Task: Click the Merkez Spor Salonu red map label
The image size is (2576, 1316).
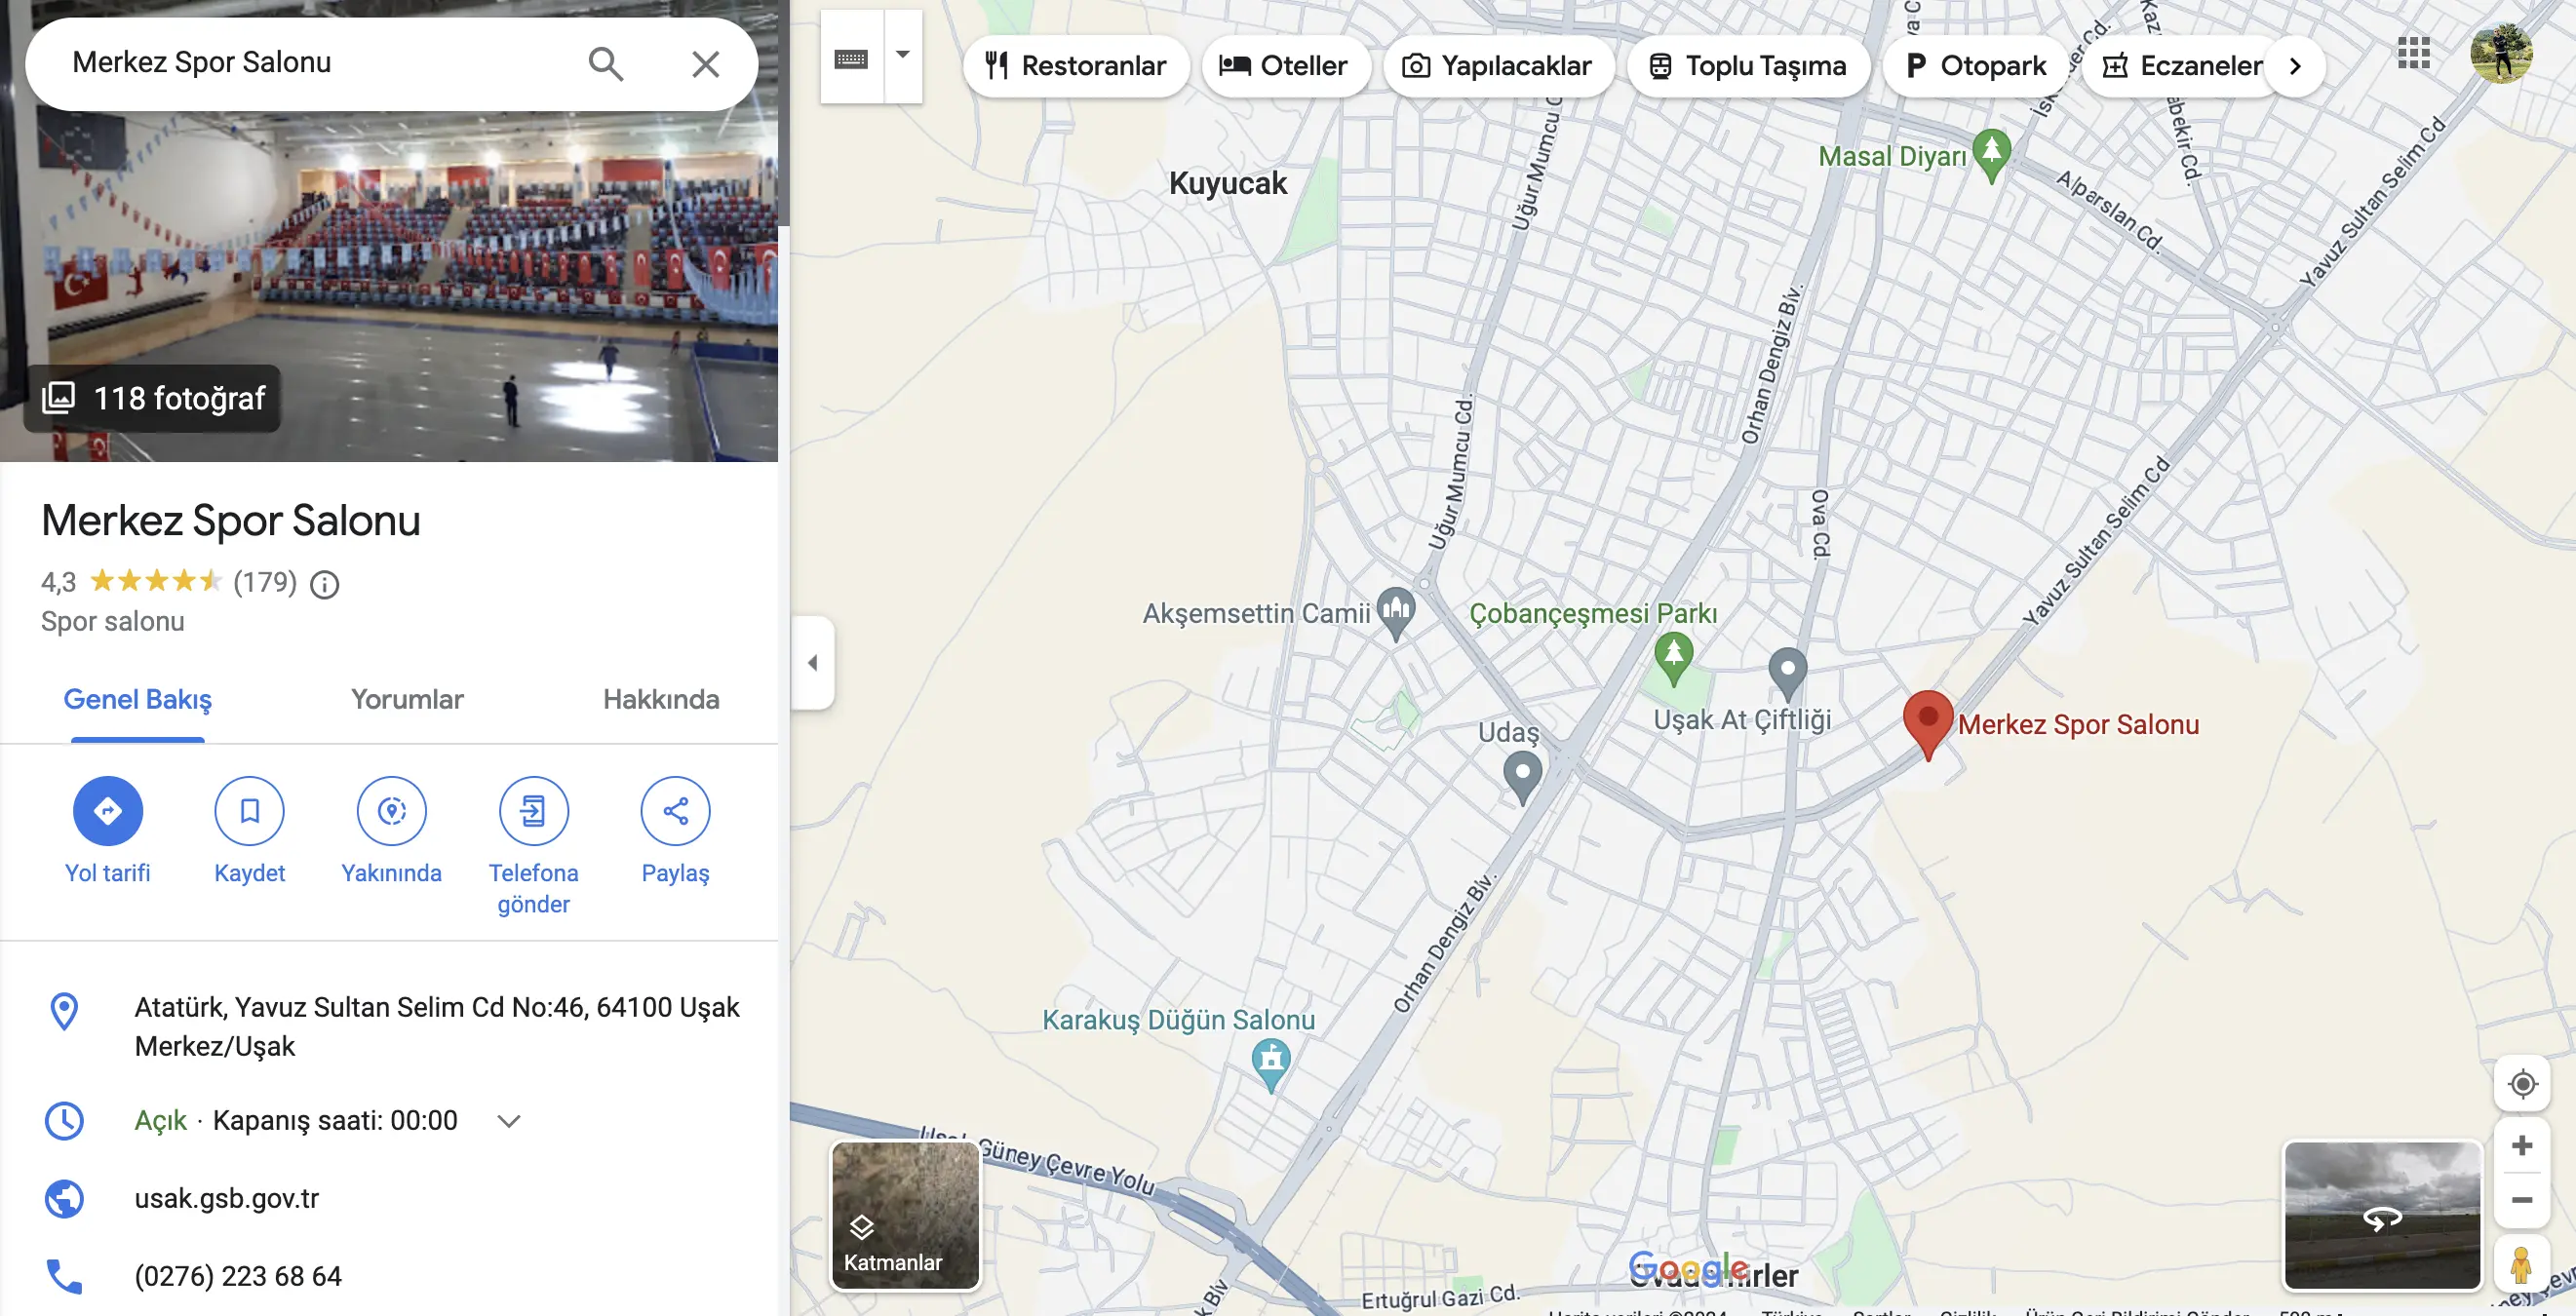Action: pyautogui.click(x=2078, y=724)
